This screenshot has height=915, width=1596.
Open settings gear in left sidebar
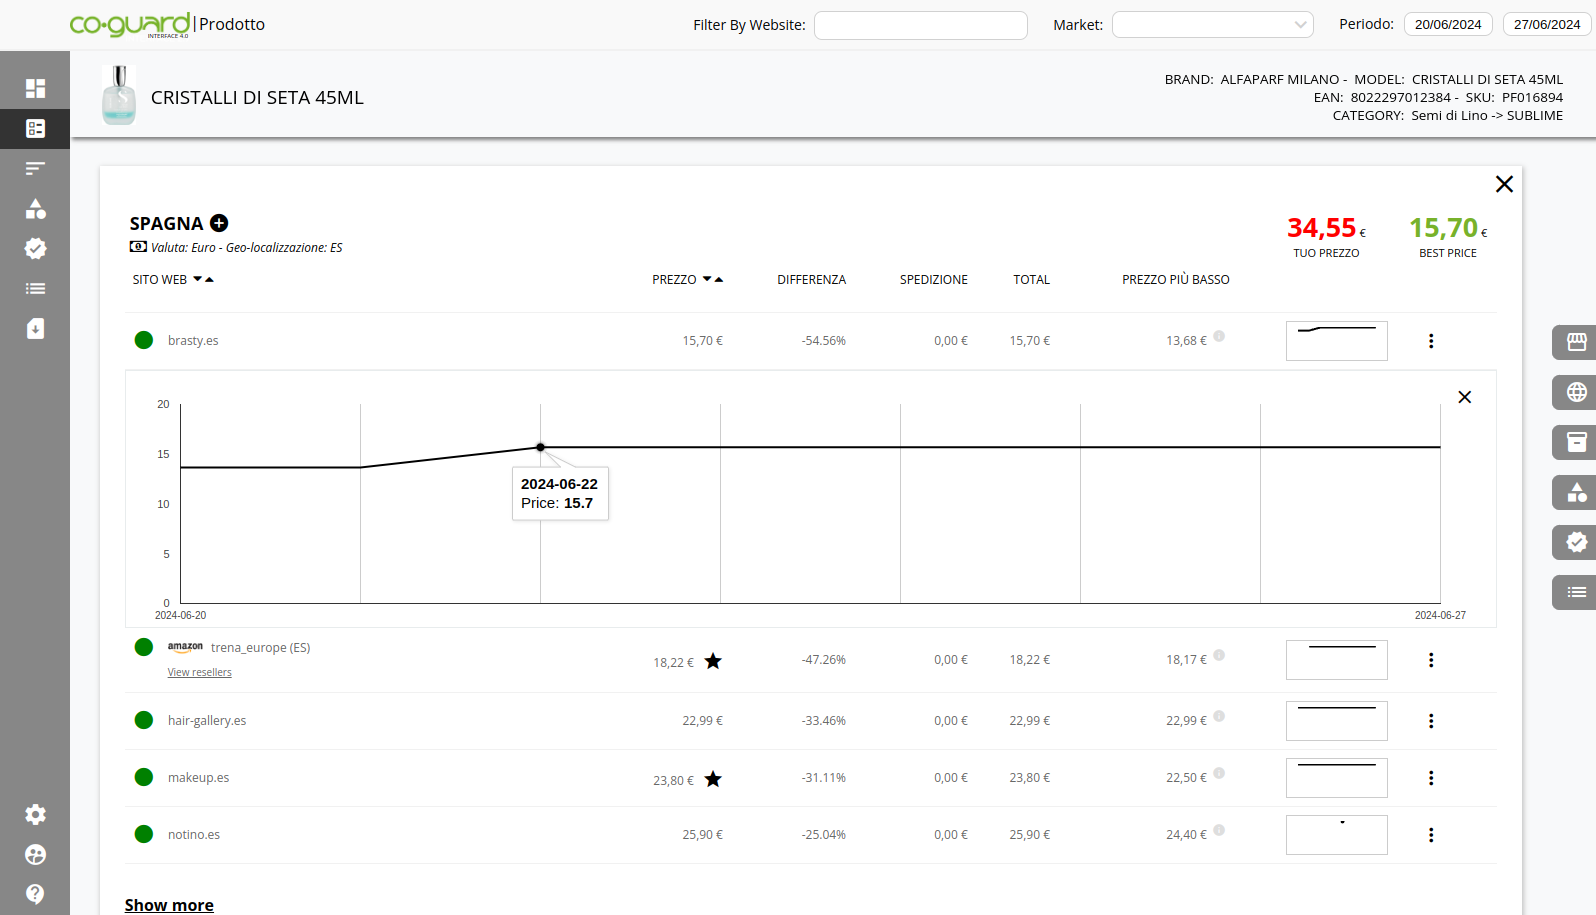(35, 815)
